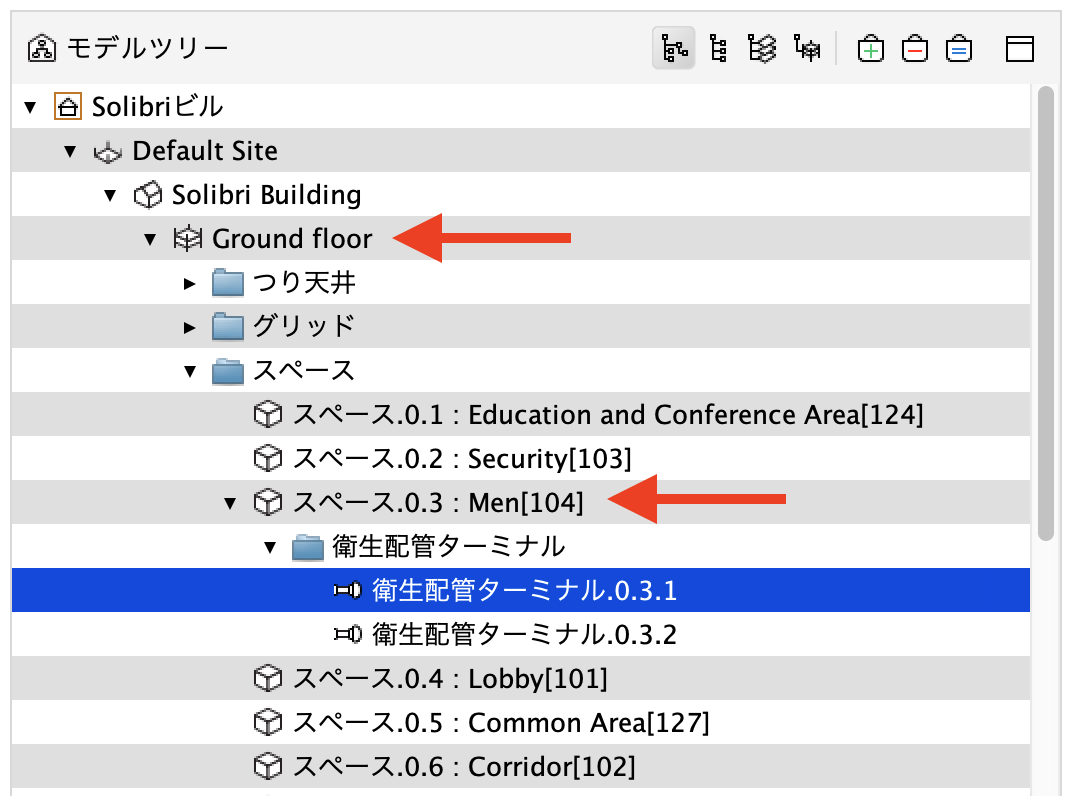Image resolution: width=1078 pixels, height=796 pixels.
Task: Maximize the model tree panel window icon
Action: tap(1020, 49)
